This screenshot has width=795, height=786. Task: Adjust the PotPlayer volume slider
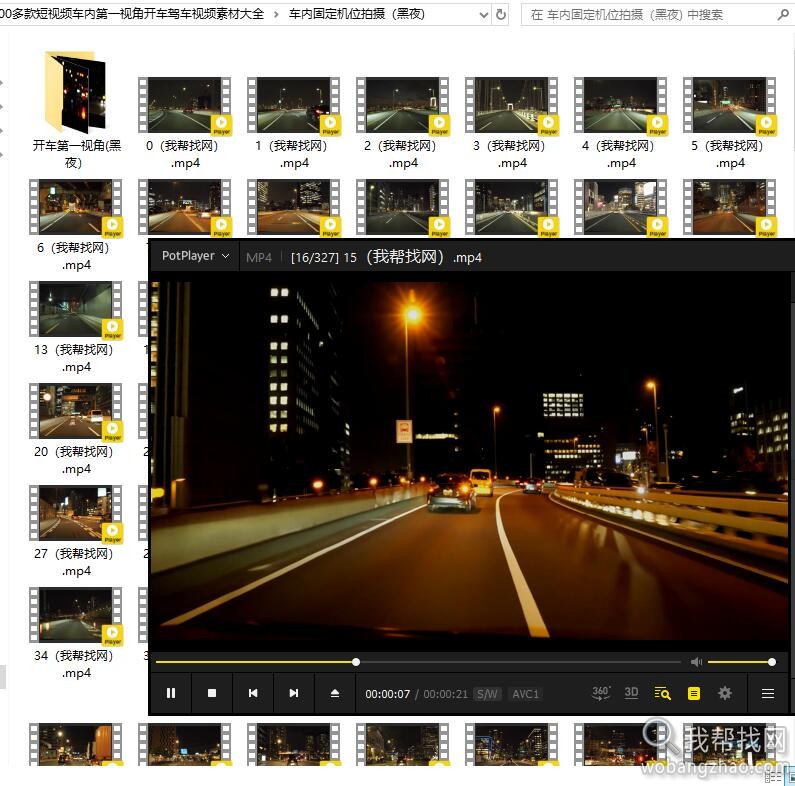740,662
